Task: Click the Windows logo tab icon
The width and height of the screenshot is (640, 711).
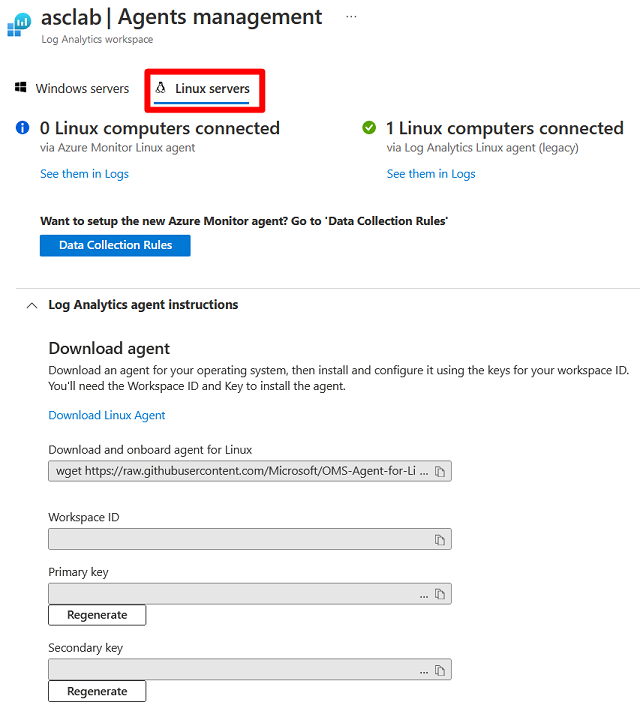Action: click(x=21, y=88)
